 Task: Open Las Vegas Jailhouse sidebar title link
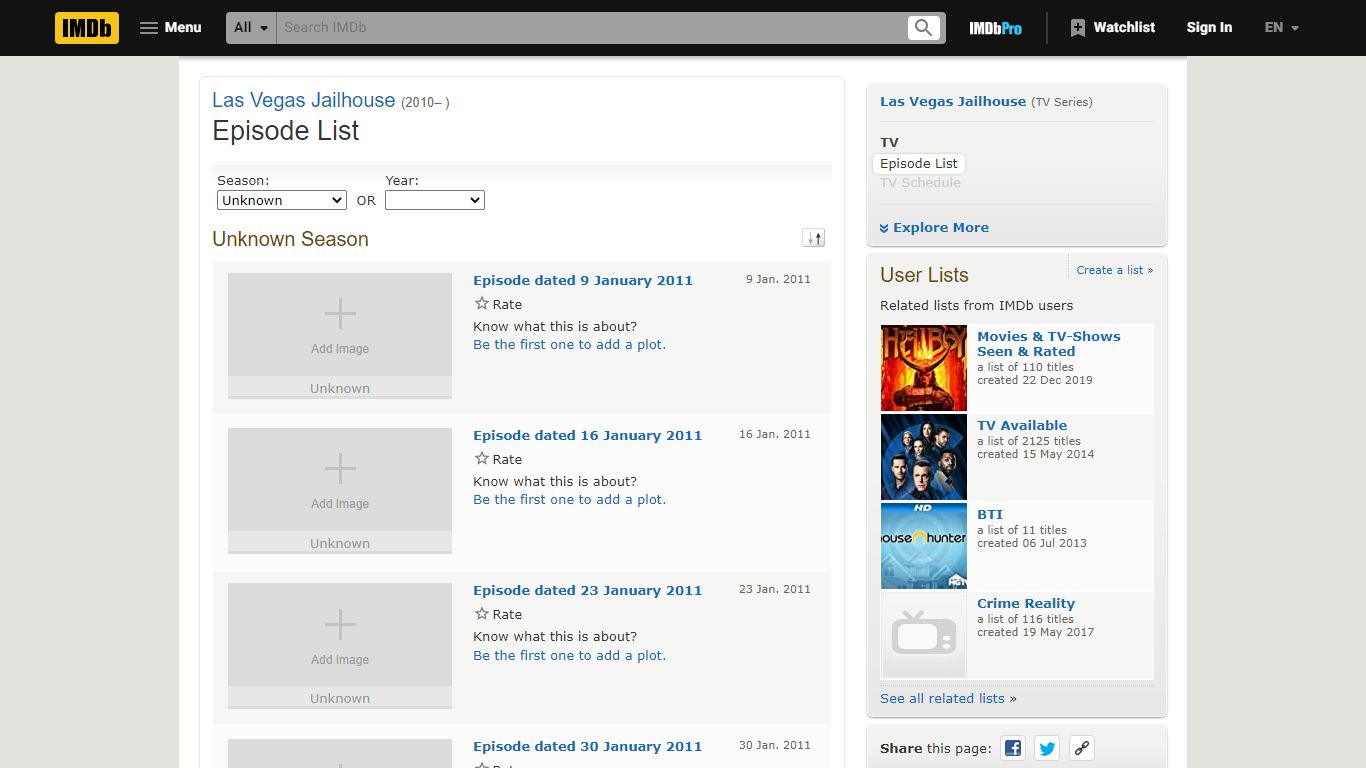coord(953,102)
